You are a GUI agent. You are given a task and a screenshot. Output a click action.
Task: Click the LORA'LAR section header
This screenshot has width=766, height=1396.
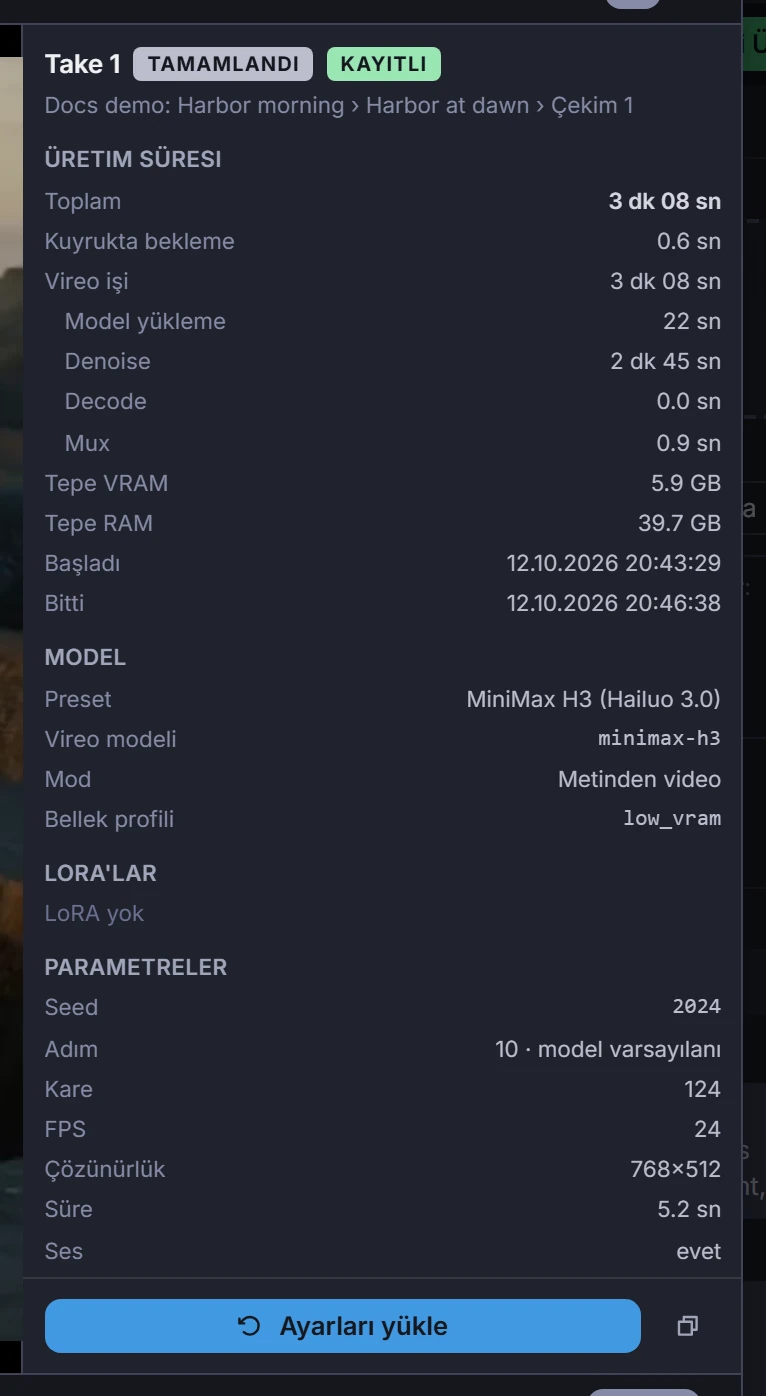point(101,873)
